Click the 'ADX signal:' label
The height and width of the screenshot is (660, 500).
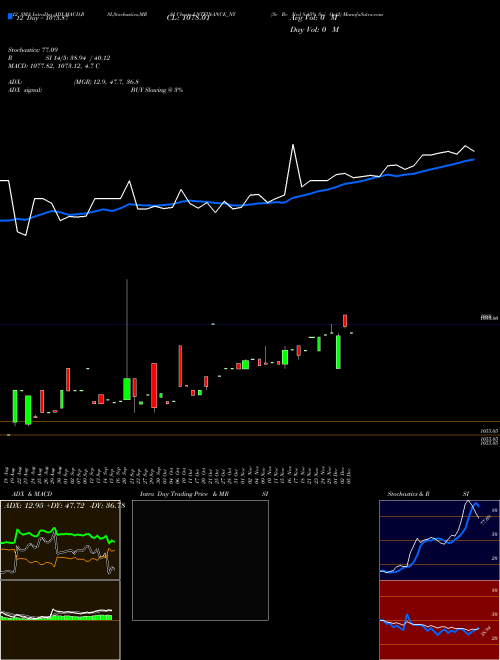[x=24, y=90]
